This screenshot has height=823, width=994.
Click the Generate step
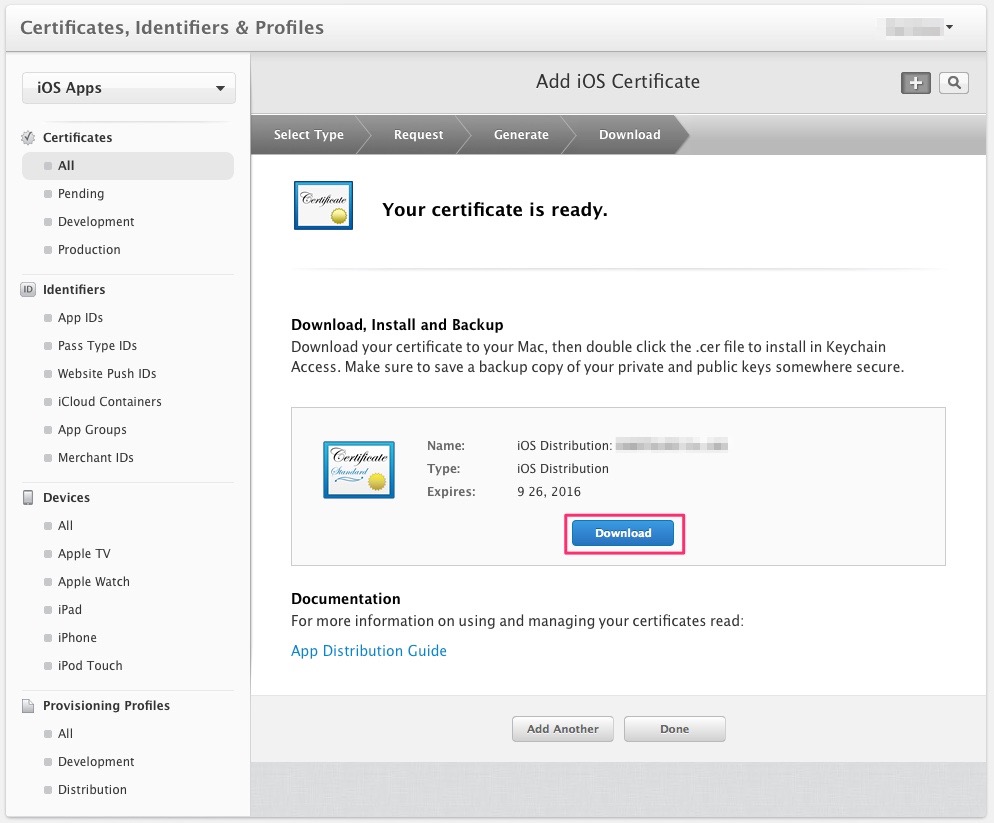point(521,134)
